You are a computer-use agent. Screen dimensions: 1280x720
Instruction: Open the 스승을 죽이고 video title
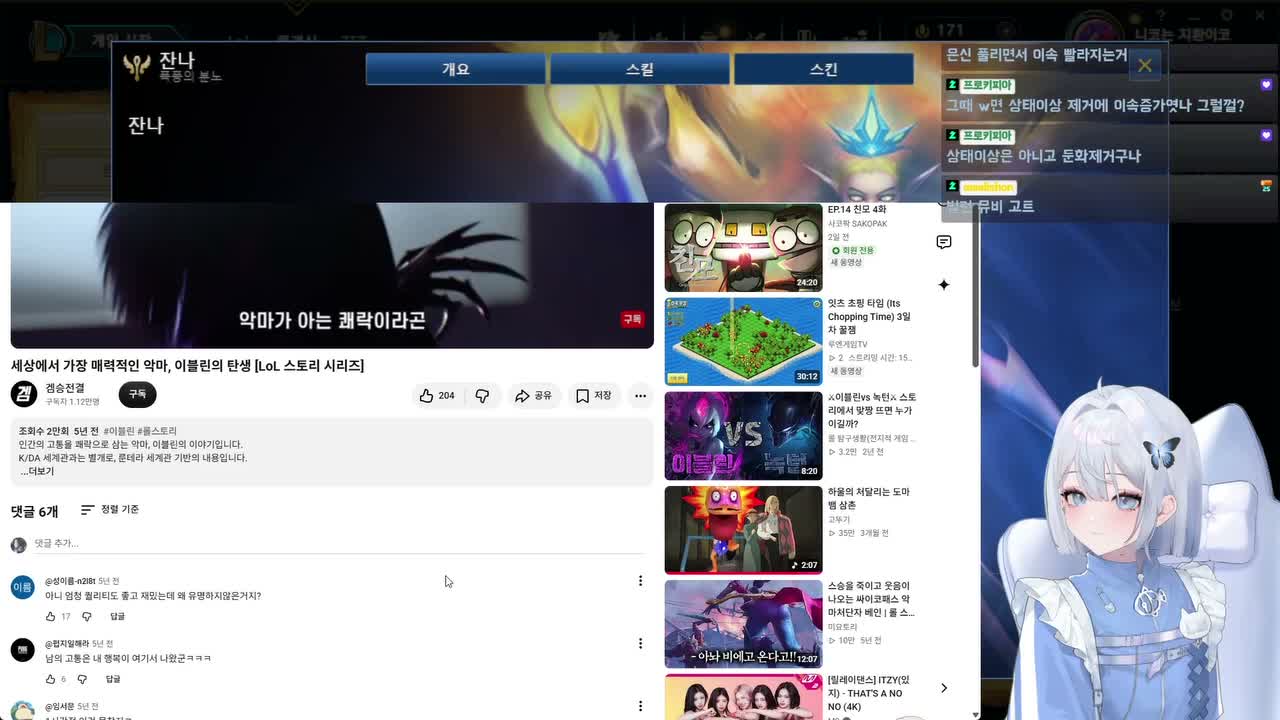pos(871,599)
